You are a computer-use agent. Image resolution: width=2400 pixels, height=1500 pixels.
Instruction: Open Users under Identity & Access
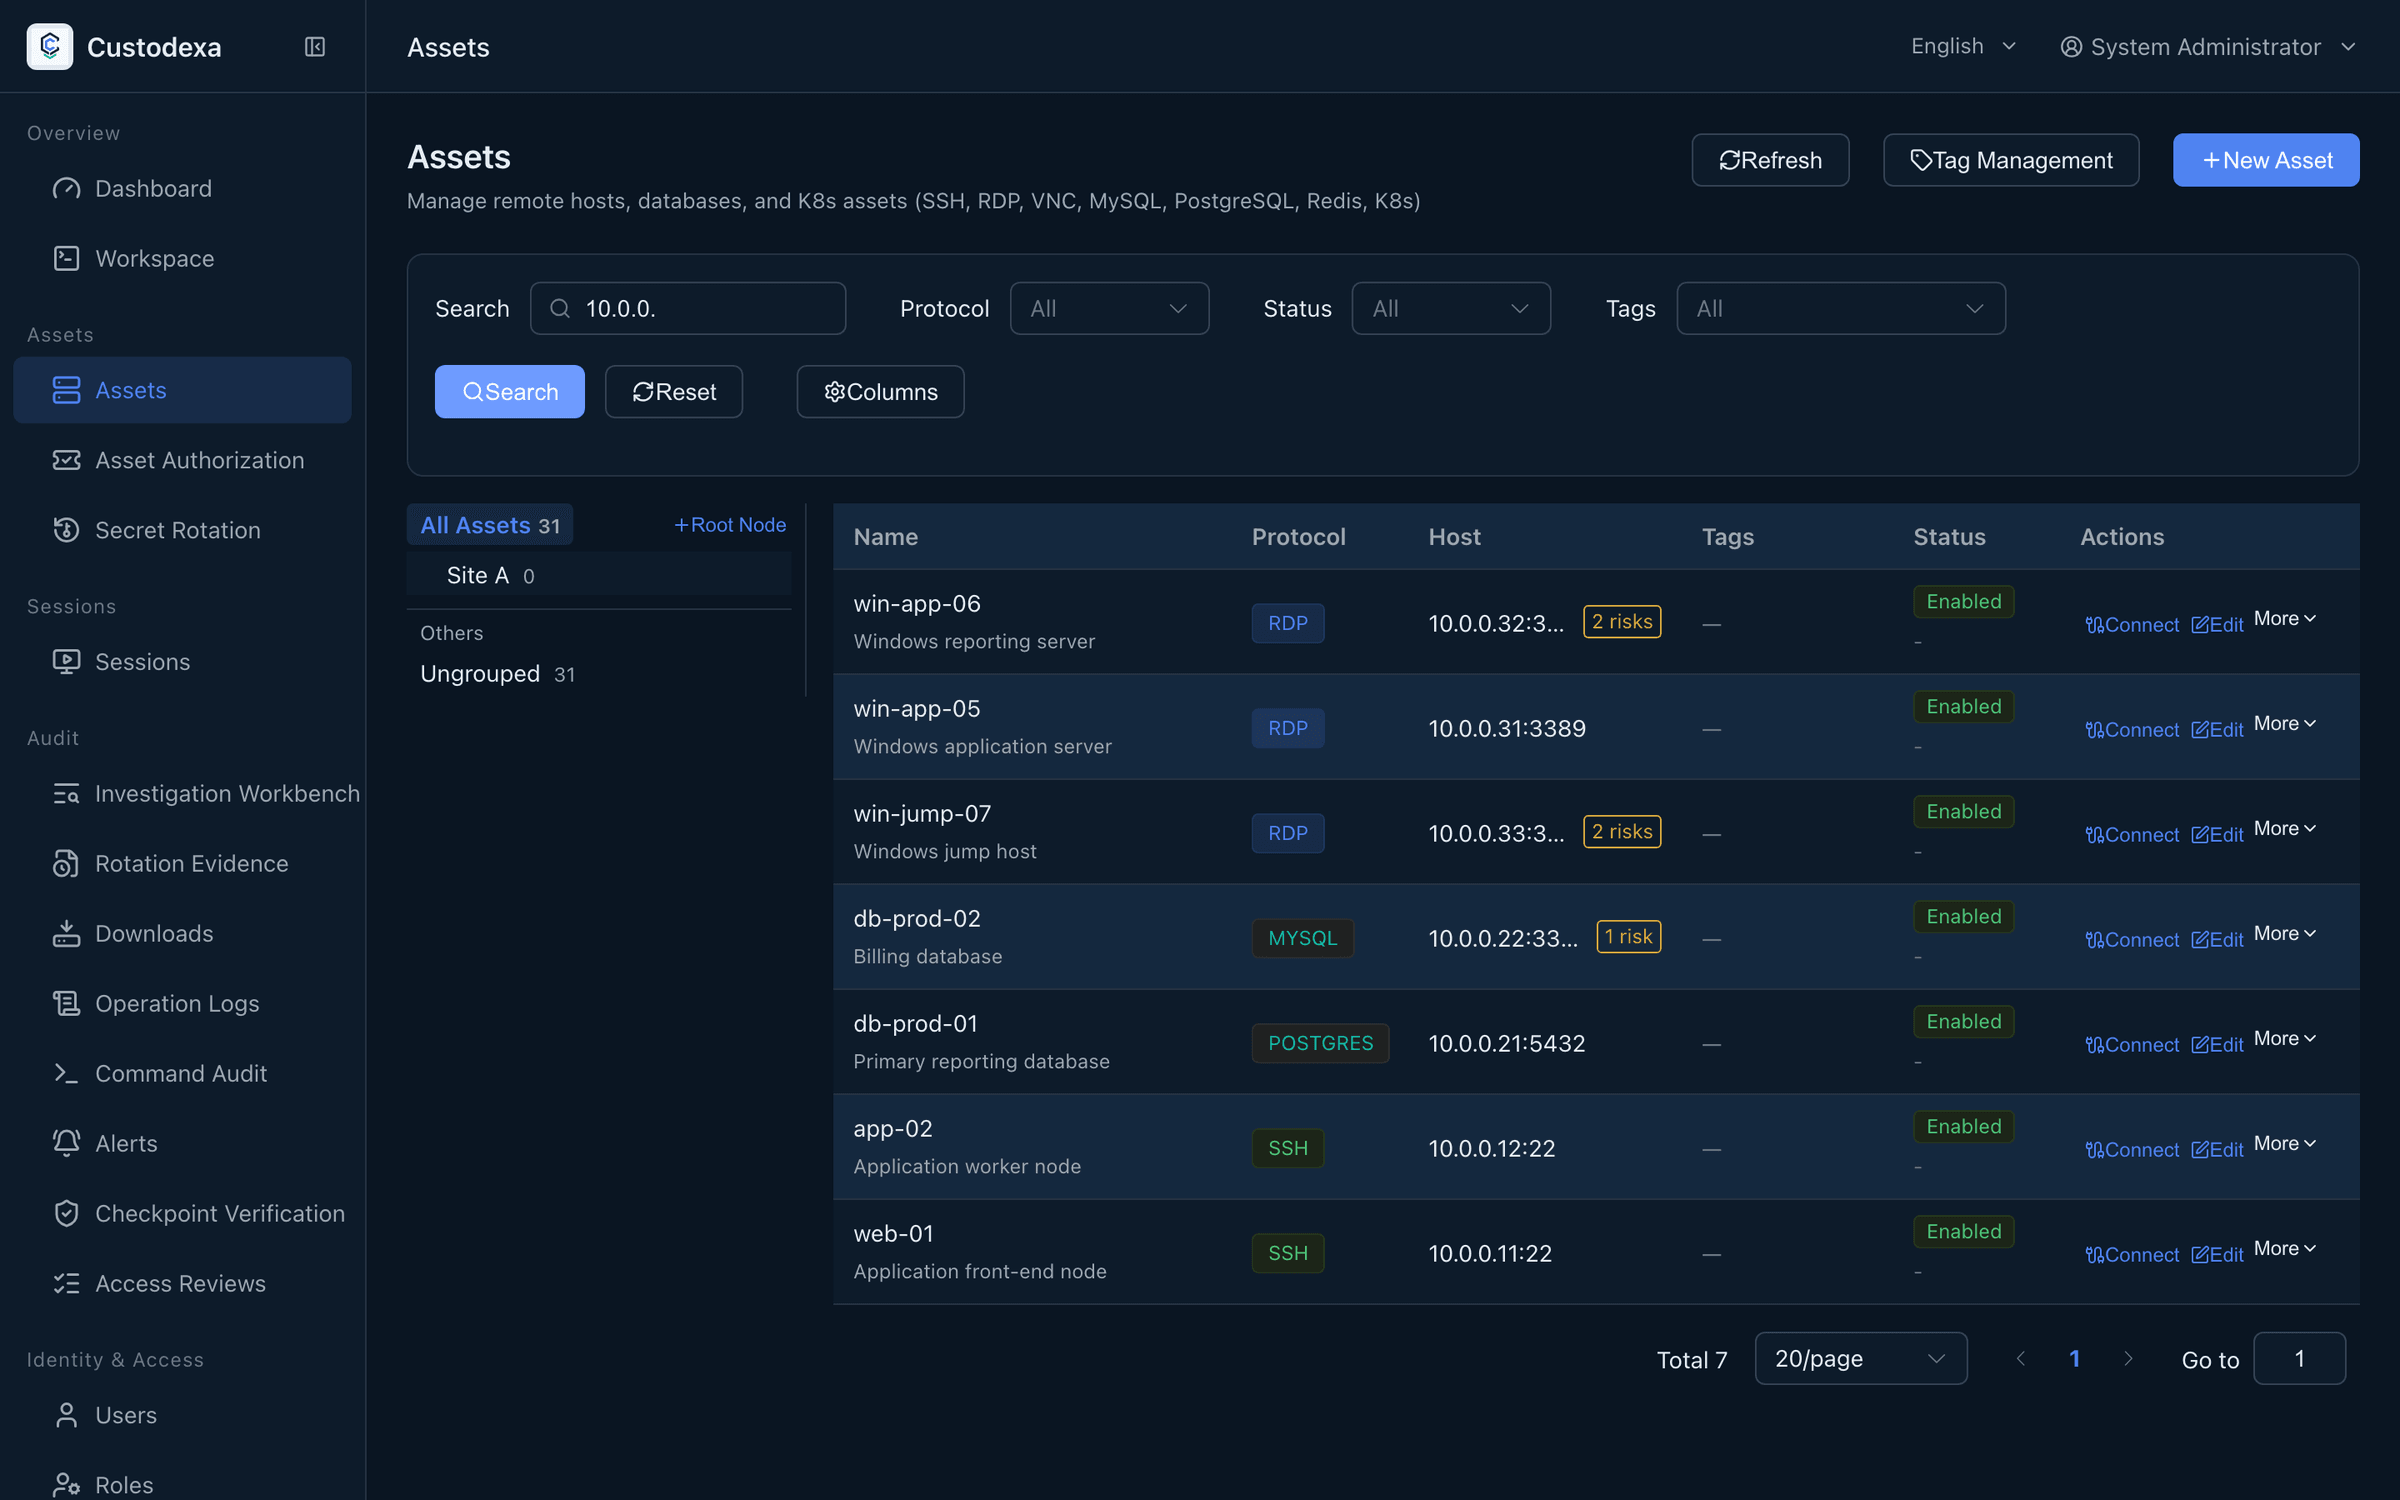182,1415
